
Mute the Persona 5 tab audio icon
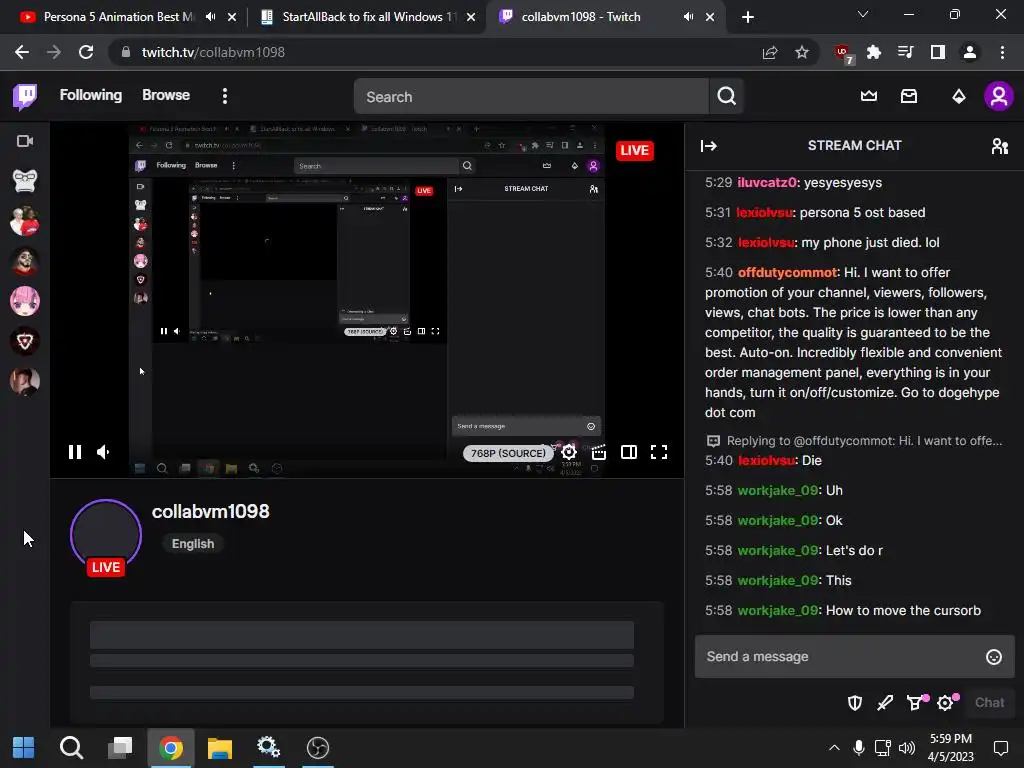click(210, 17)
